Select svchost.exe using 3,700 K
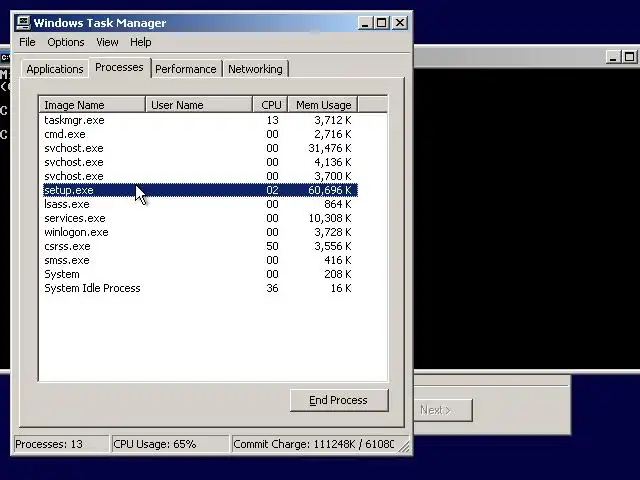640x480 pixels. point(200,176)
